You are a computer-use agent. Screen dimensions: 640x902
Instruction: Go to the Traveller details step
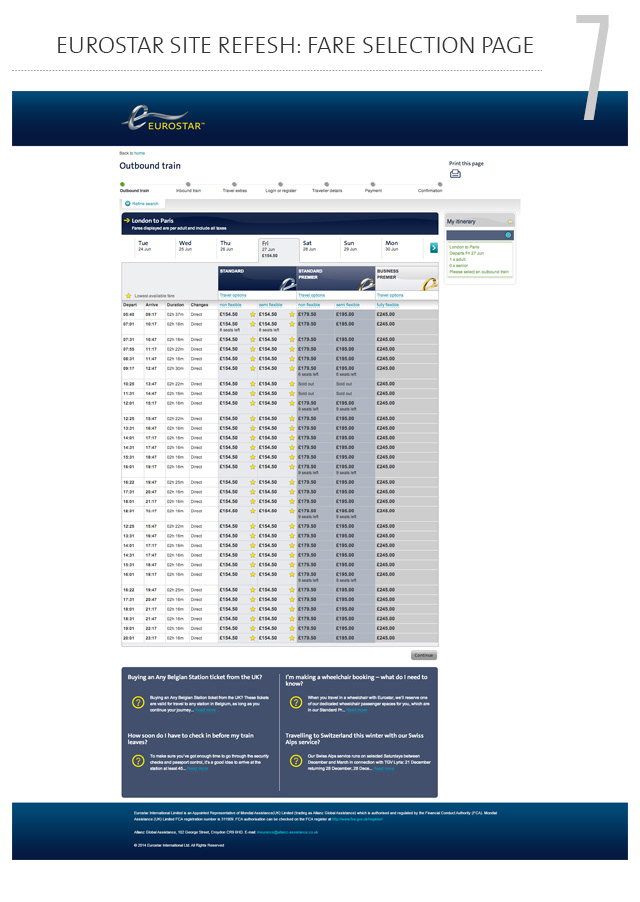click(327, 188)
